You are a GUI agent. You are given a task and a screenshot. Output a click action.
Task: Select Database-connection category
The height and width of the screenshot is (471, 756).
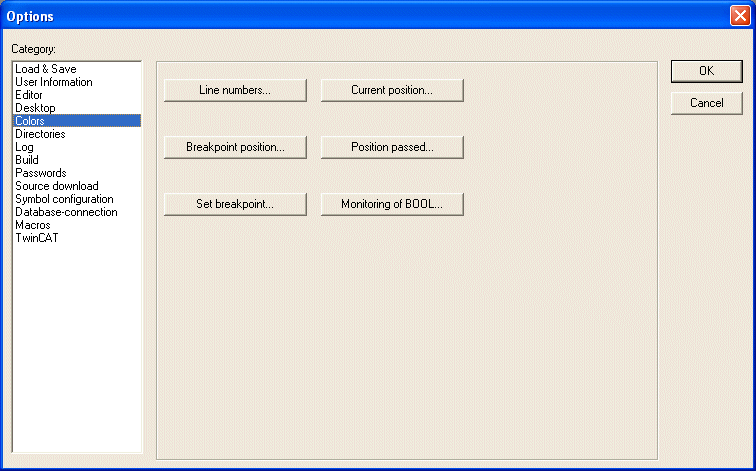click(77, 212)
